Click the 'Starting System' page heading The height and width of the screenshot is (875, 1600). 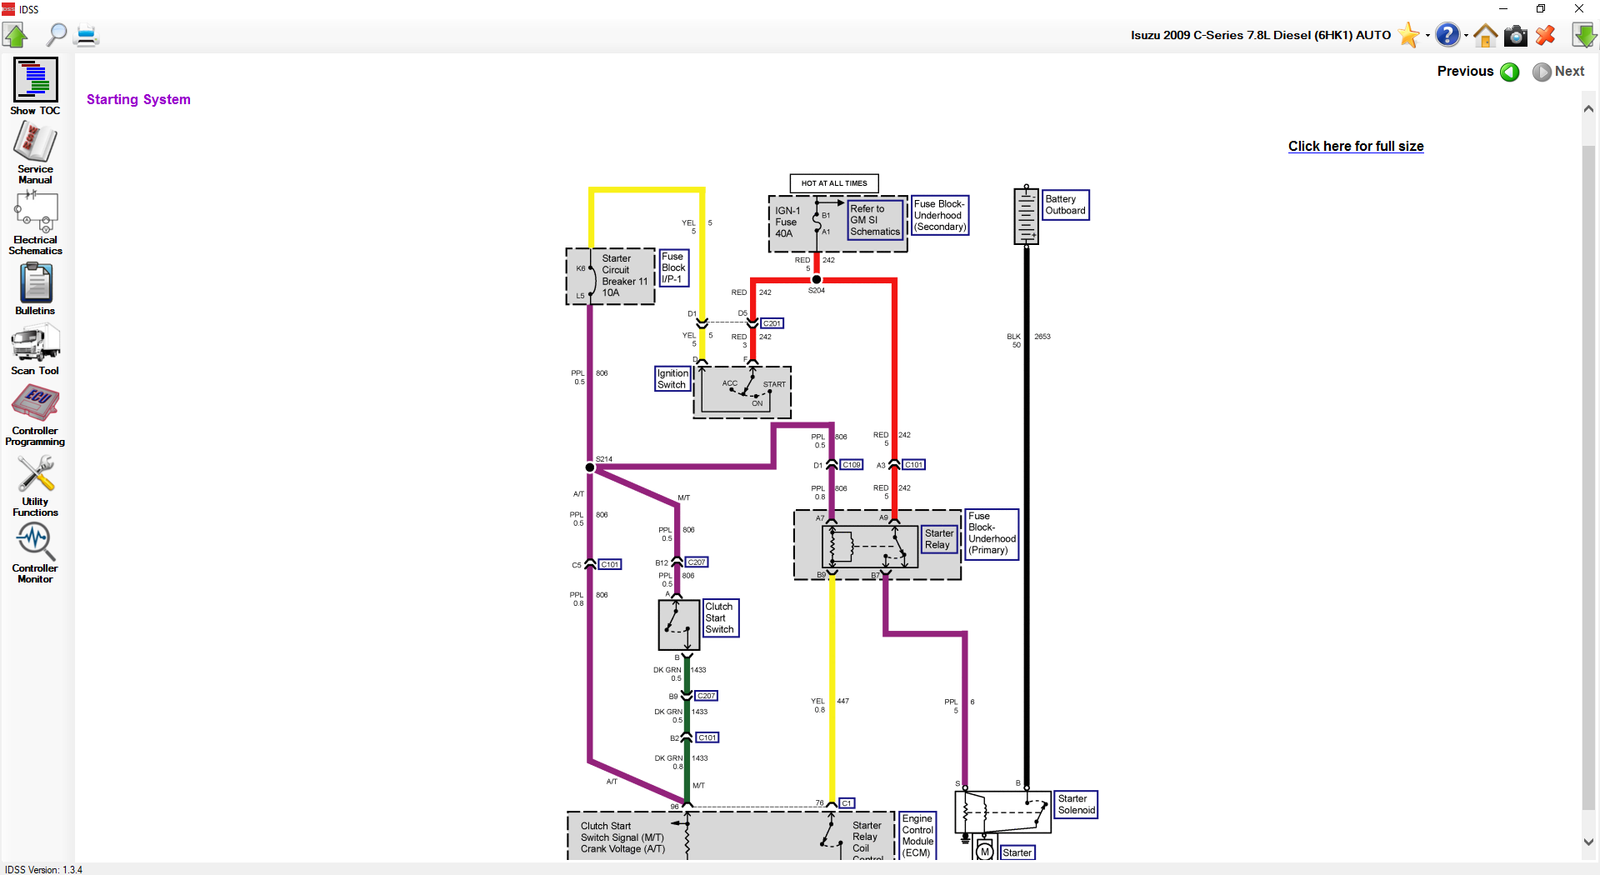click(138, 99)
